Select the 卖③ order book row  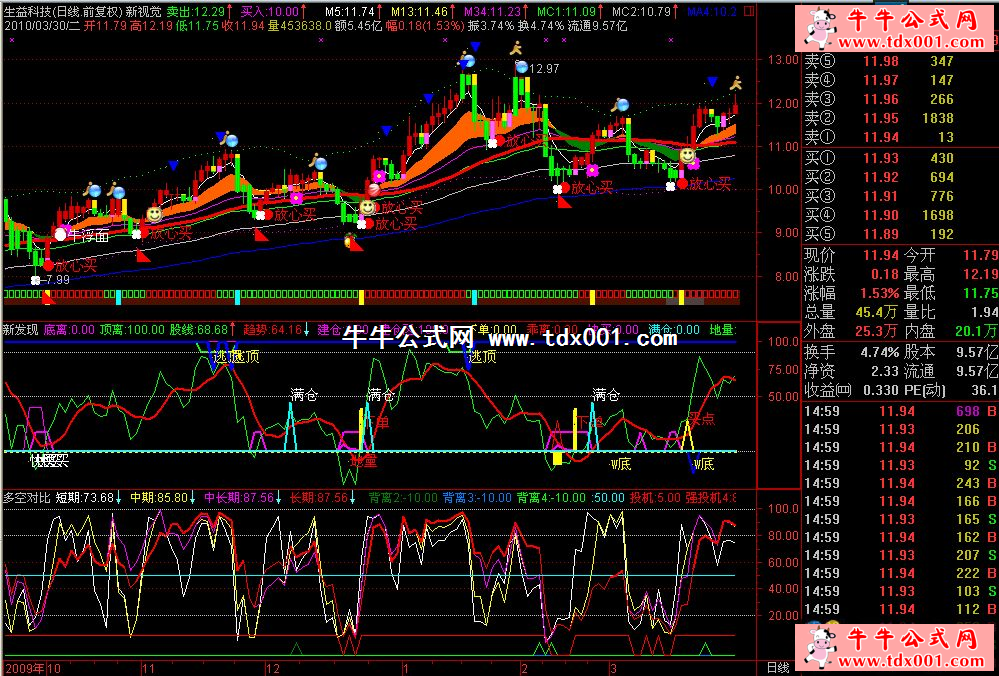898,99
